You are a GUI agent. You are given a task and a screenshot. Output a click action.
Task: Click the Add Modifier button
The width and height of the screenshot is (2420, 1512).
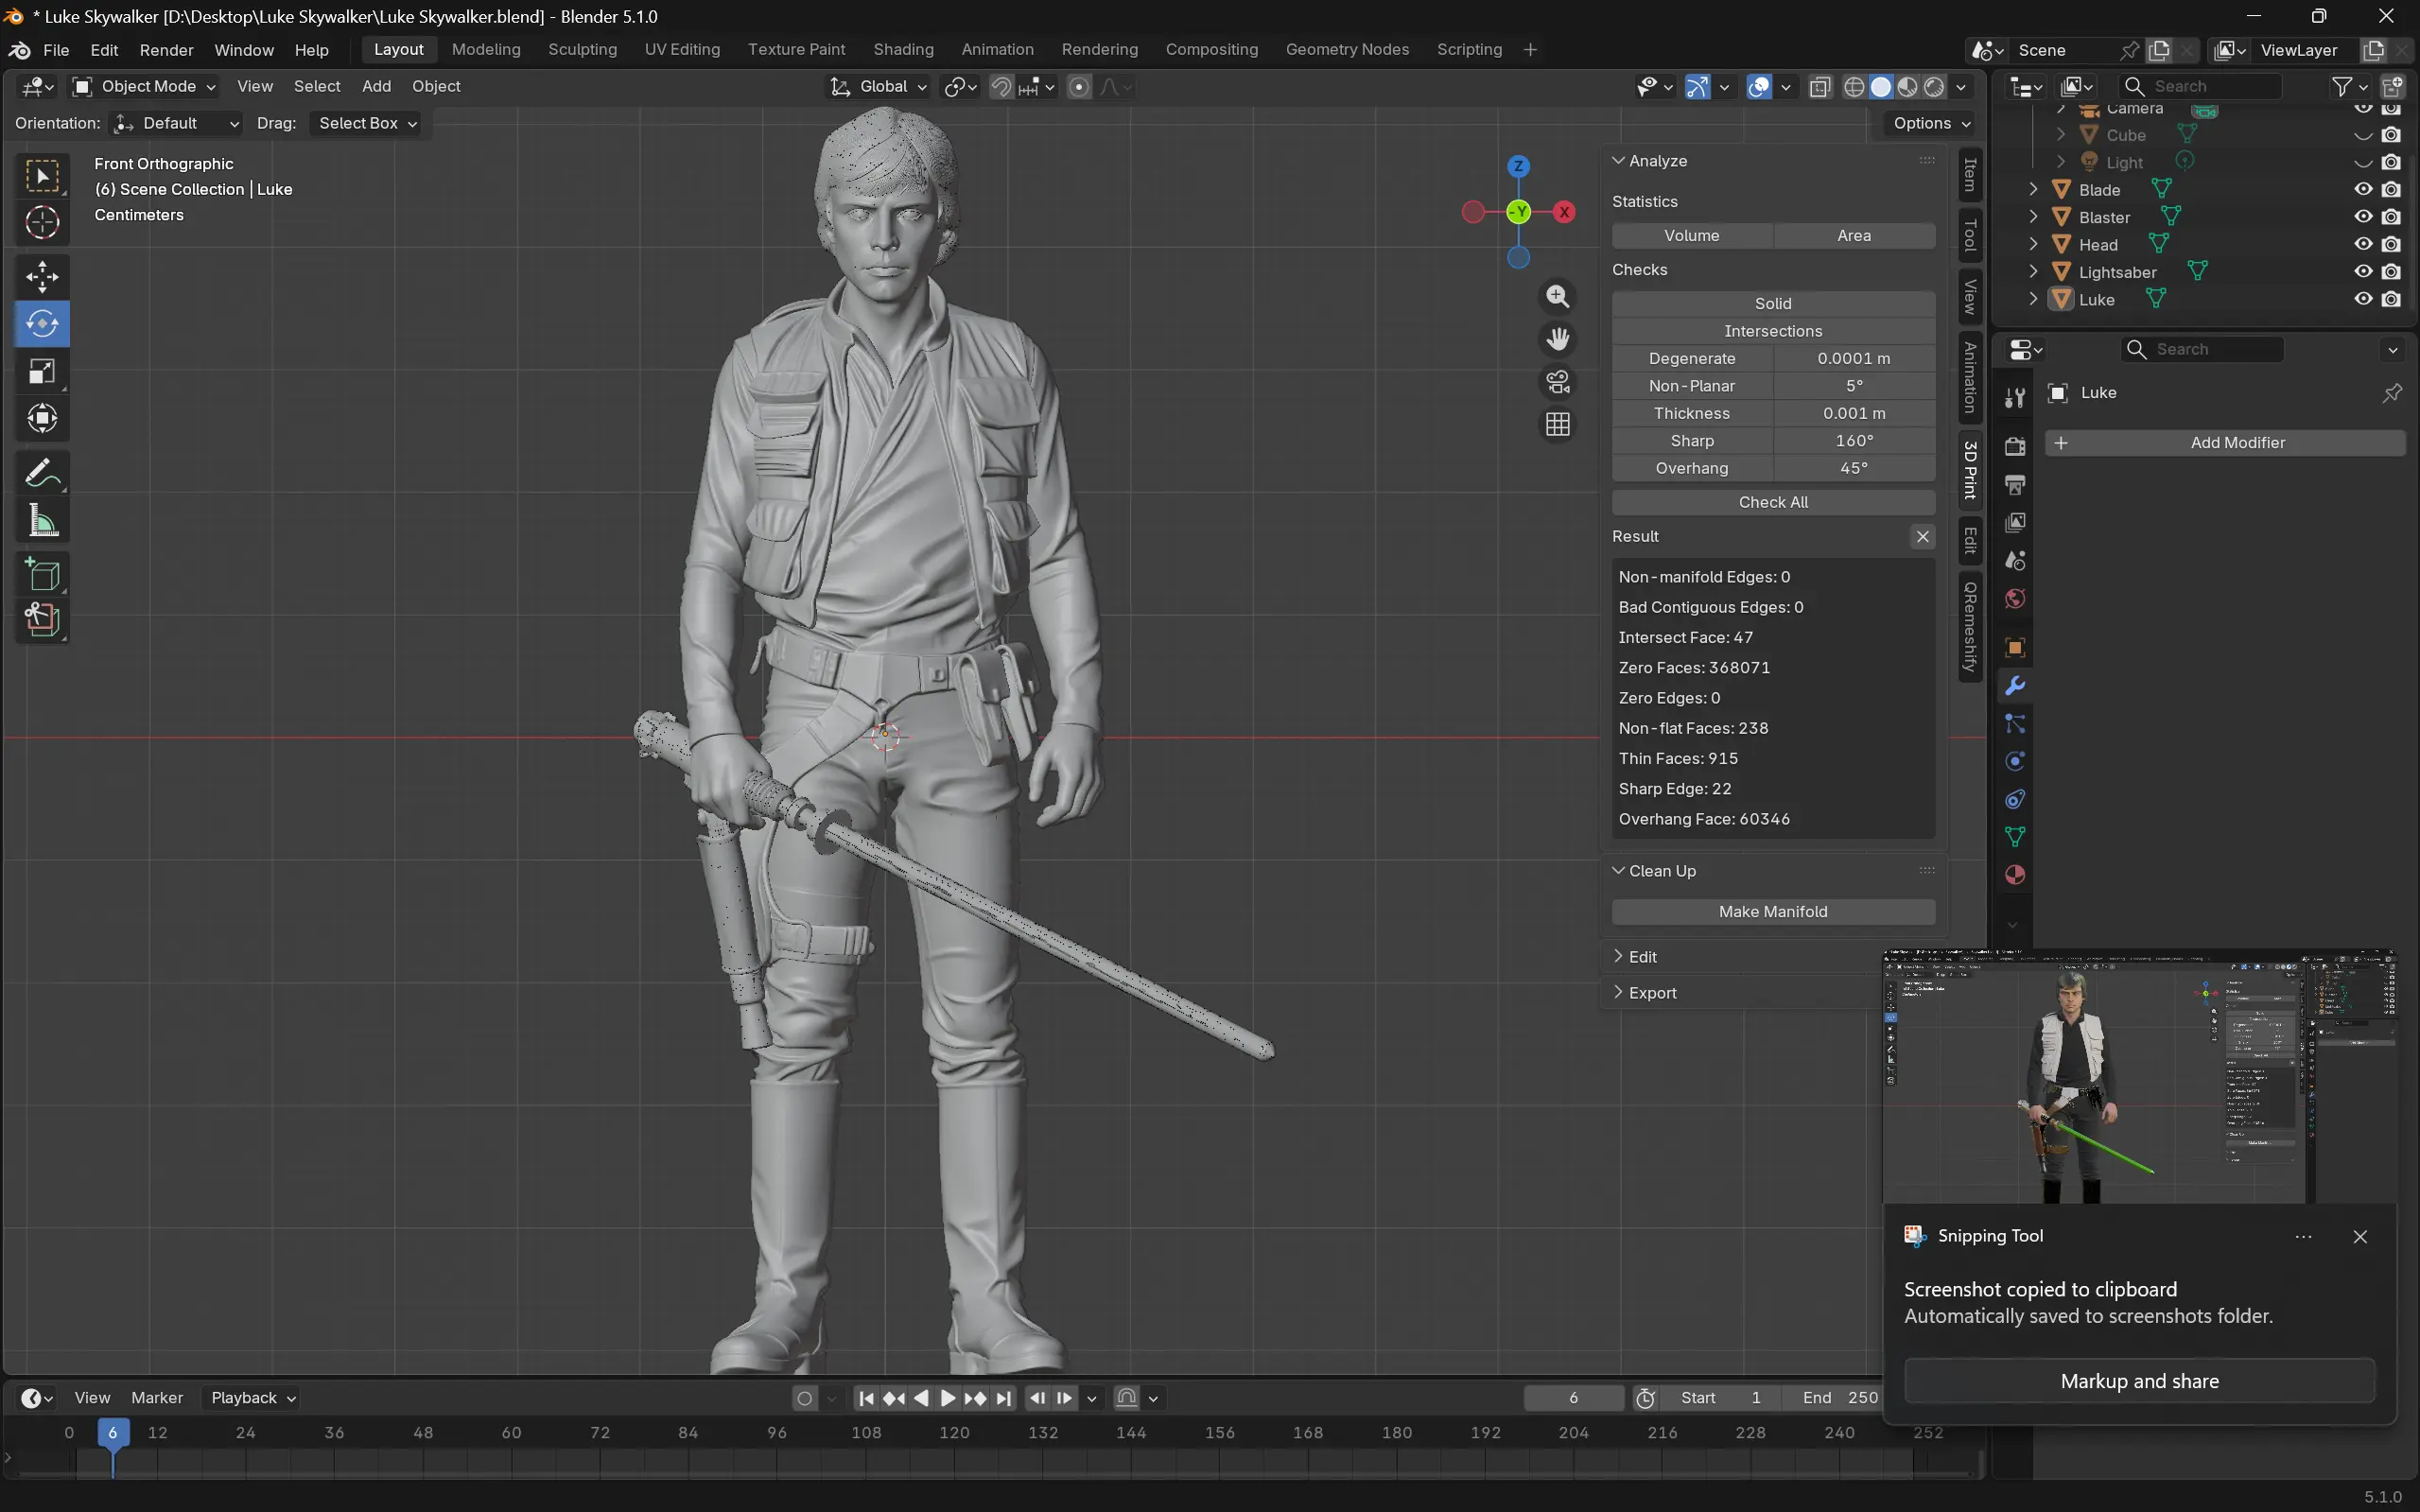2225,443
